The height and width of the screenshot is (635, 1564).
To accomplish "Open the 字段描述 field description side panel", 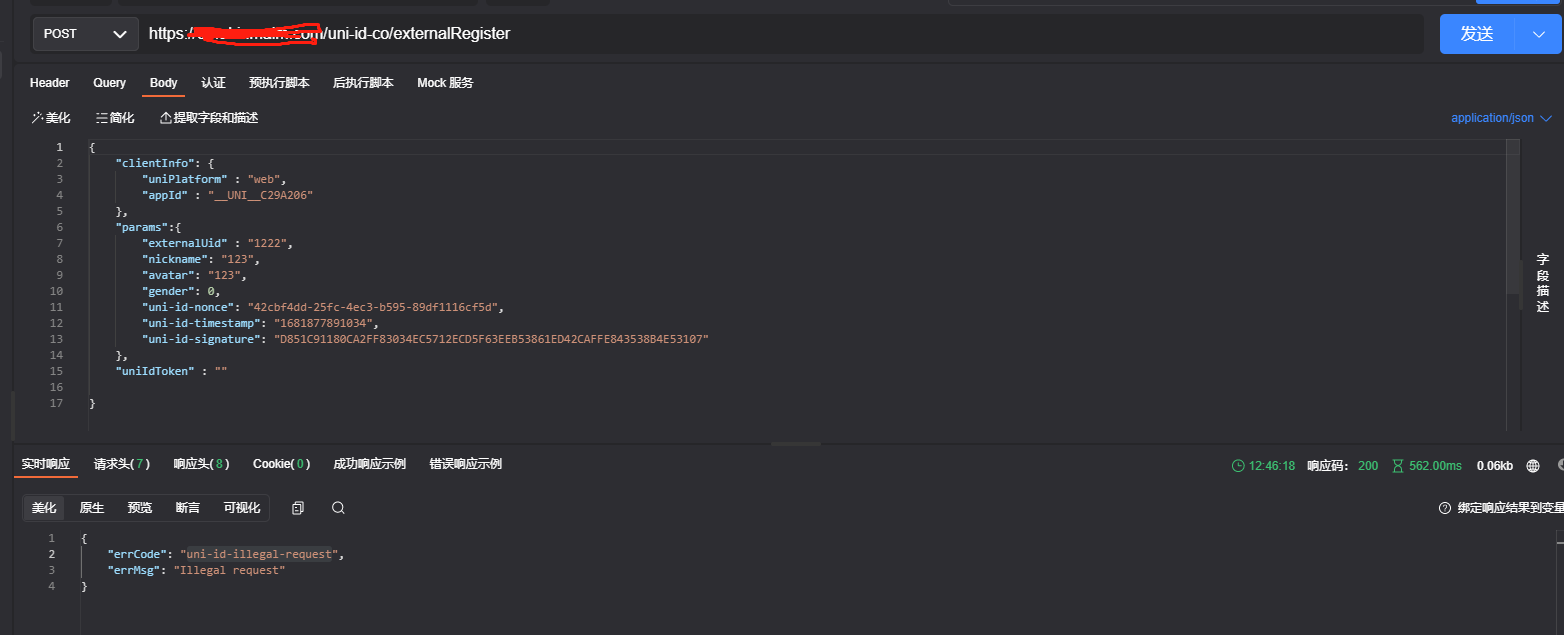I will (1542, 283).
